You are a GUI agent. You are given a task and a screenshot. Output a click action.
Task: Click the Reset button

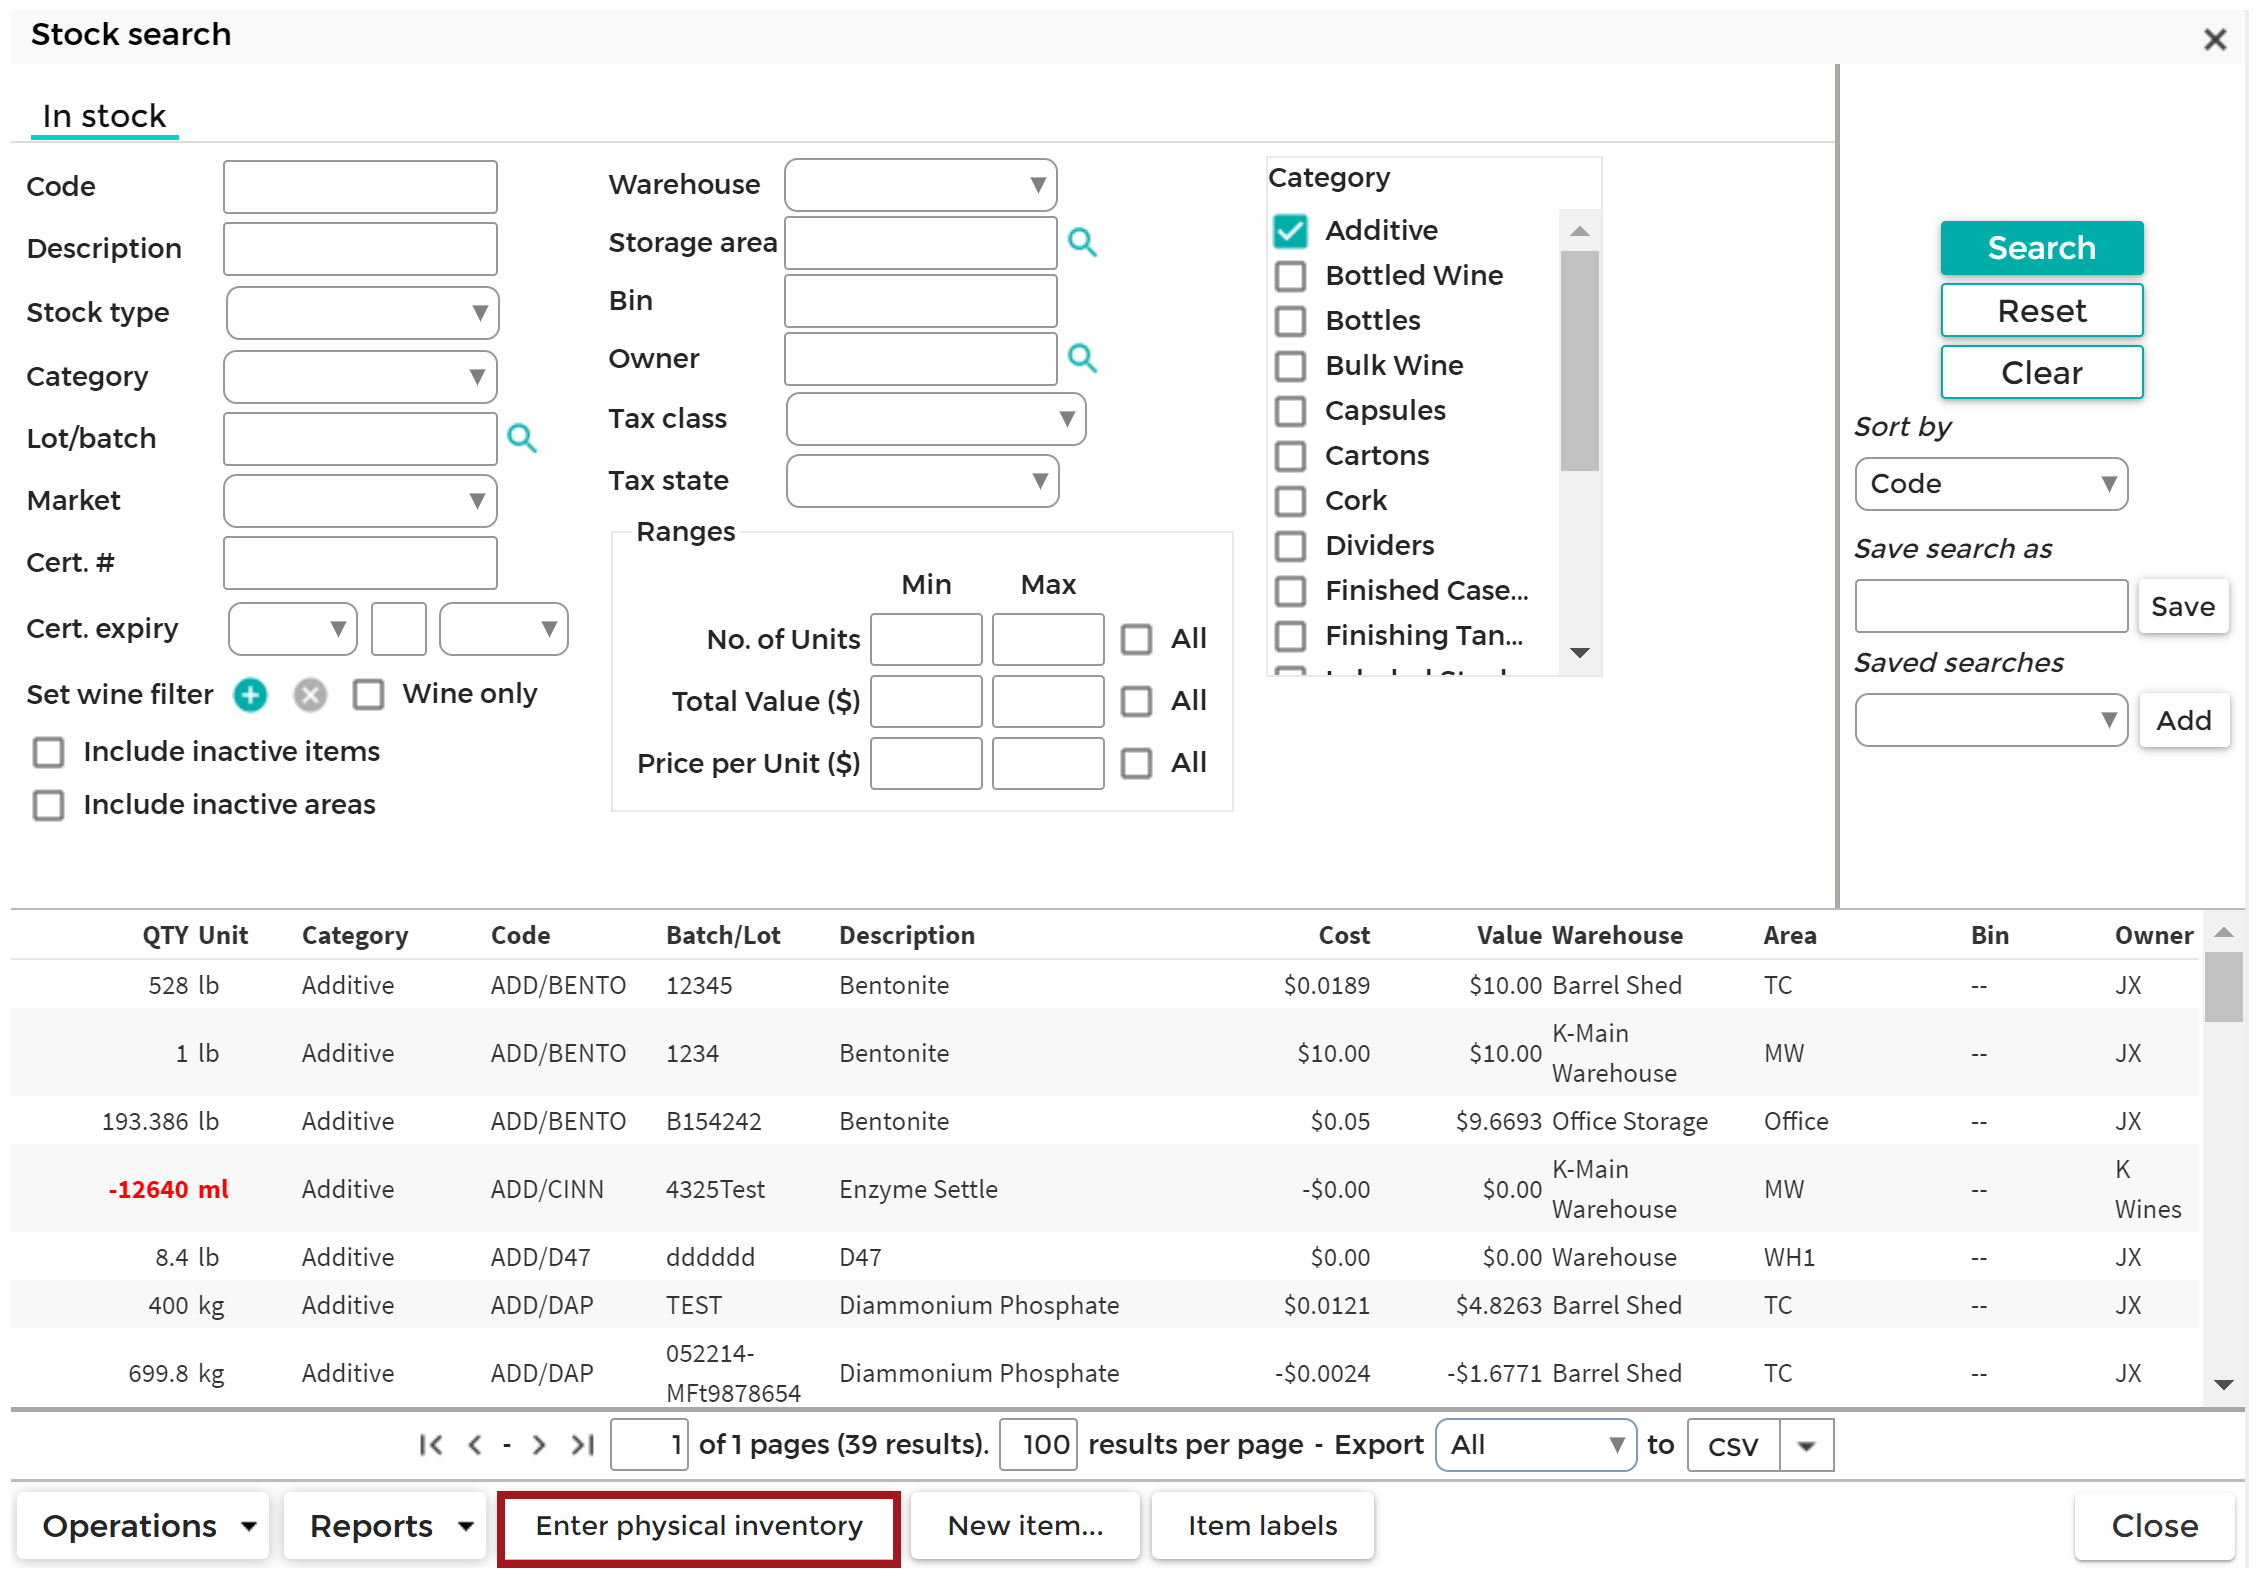pyautogui.click(x=2041, y=311)
